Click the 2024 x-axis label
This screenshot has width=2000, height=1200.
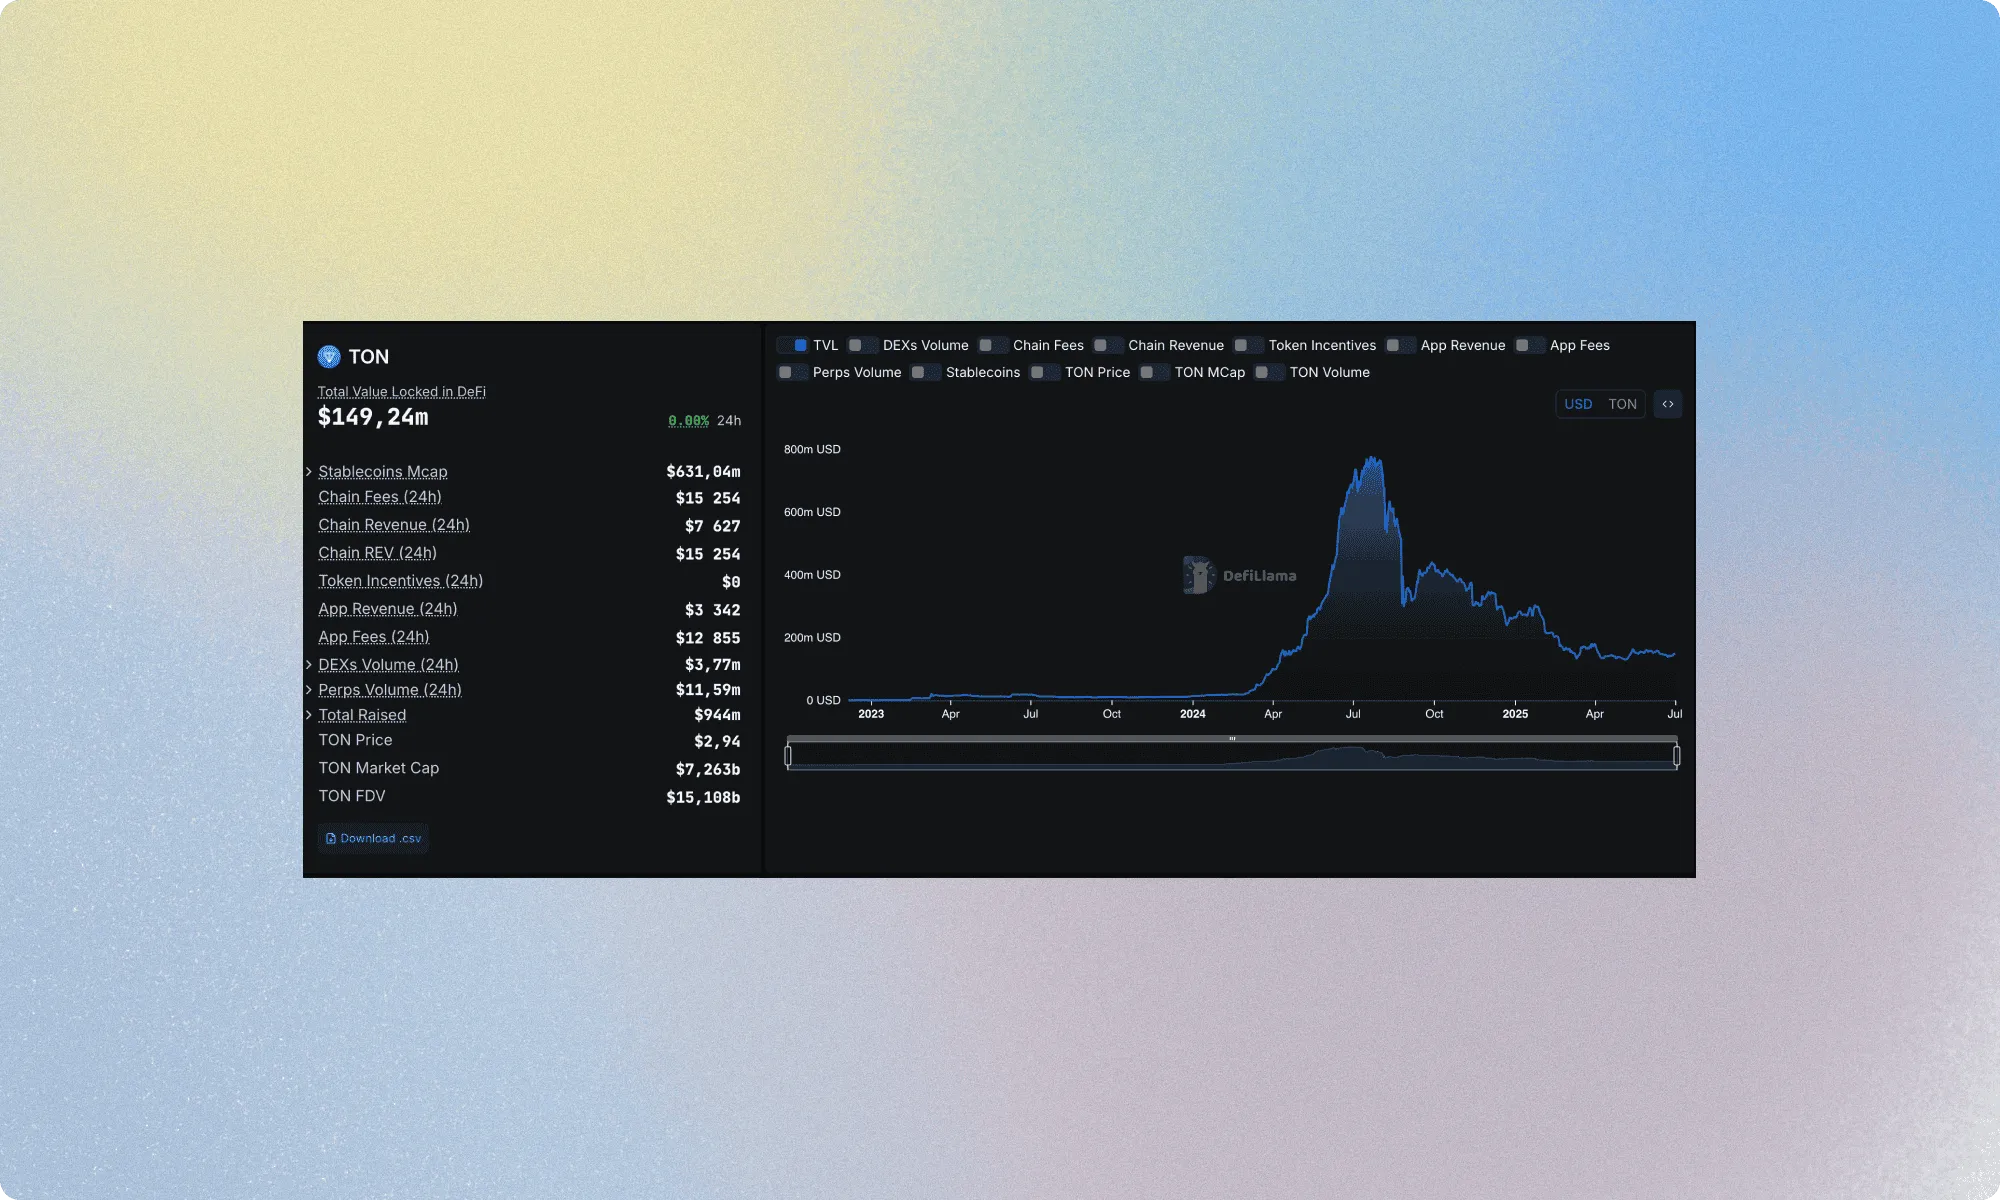(1192, 714)
